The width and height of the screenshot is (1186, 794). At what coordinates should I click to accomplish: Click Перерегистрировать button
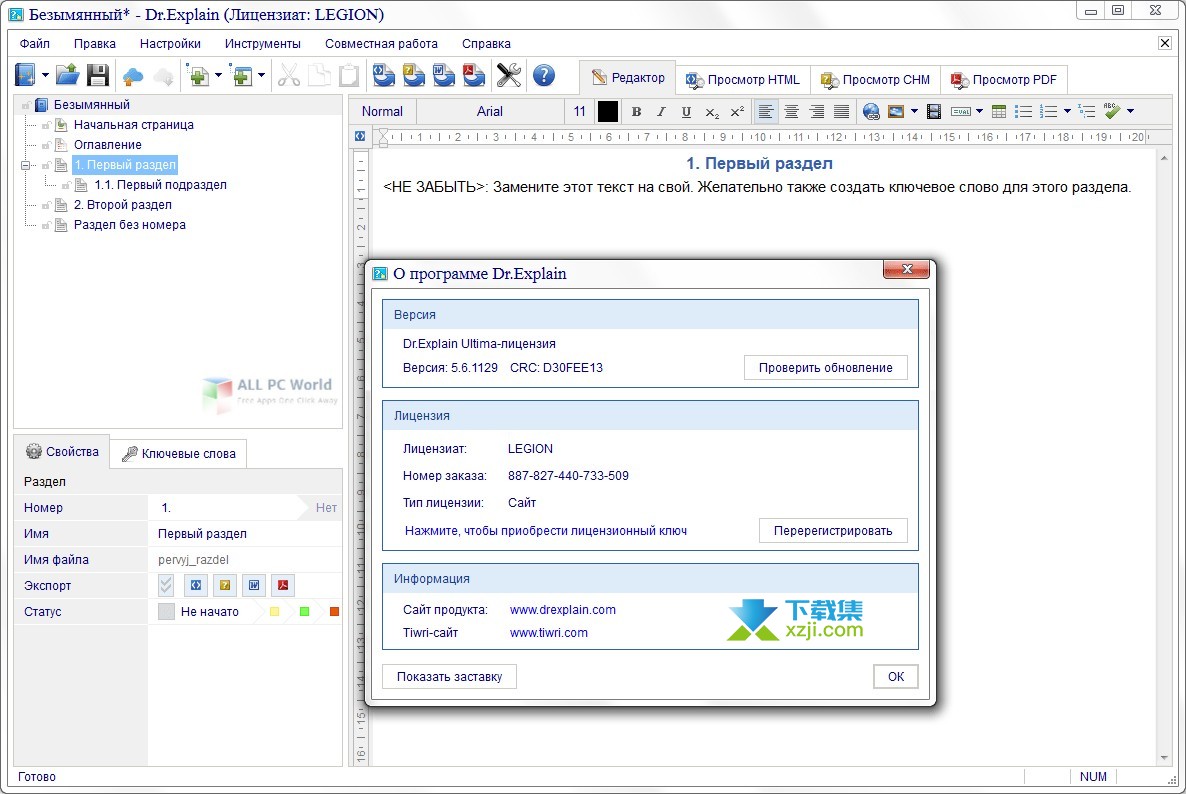(x=833, y=531)
